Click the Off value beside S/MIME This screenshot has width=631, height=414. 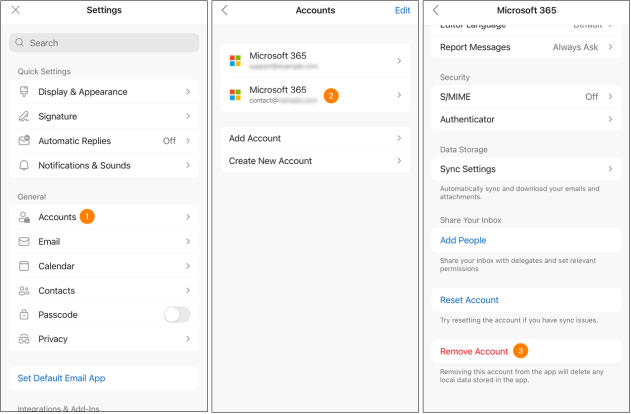(x=592, y=97)
